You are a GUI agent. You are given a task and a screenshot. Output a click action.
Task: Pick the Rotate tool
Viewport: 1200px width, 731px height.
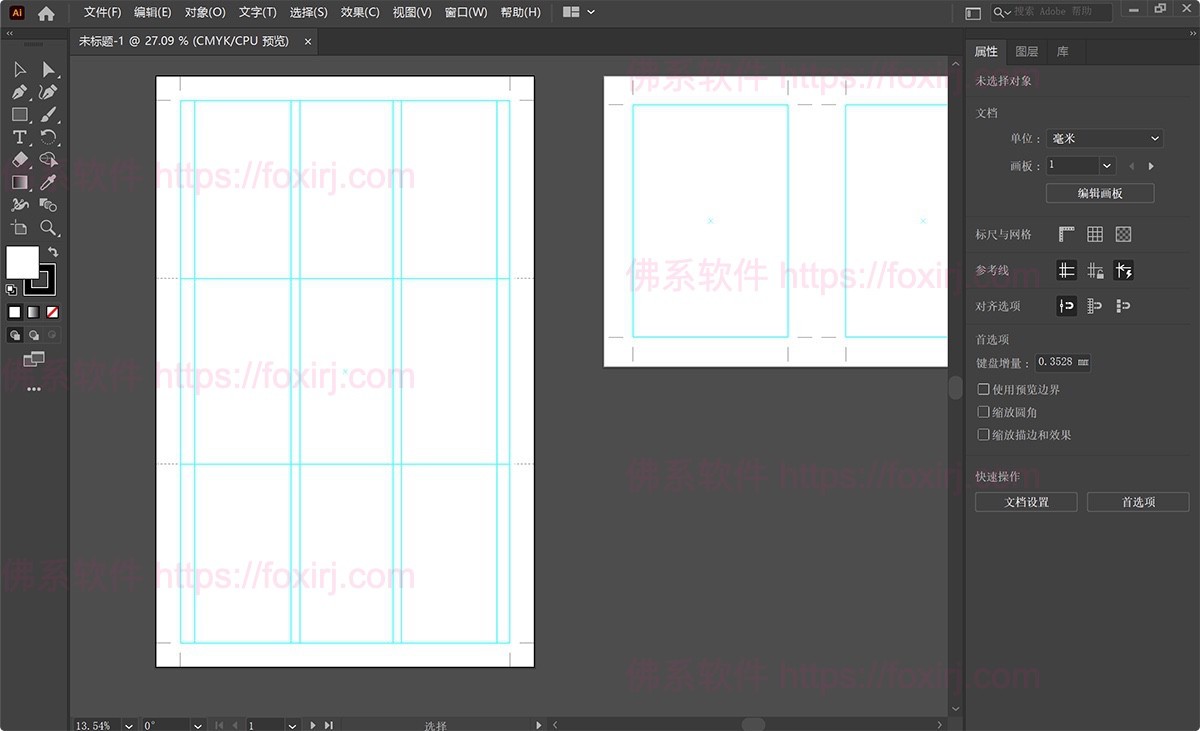(x=47, y=137)
